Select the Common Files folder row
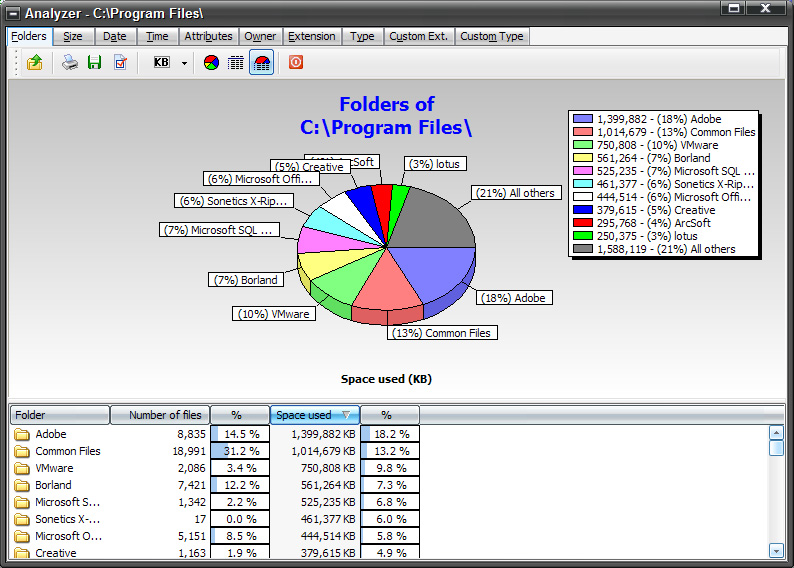This screenshot has width=794, height=568. click(68, 451)
